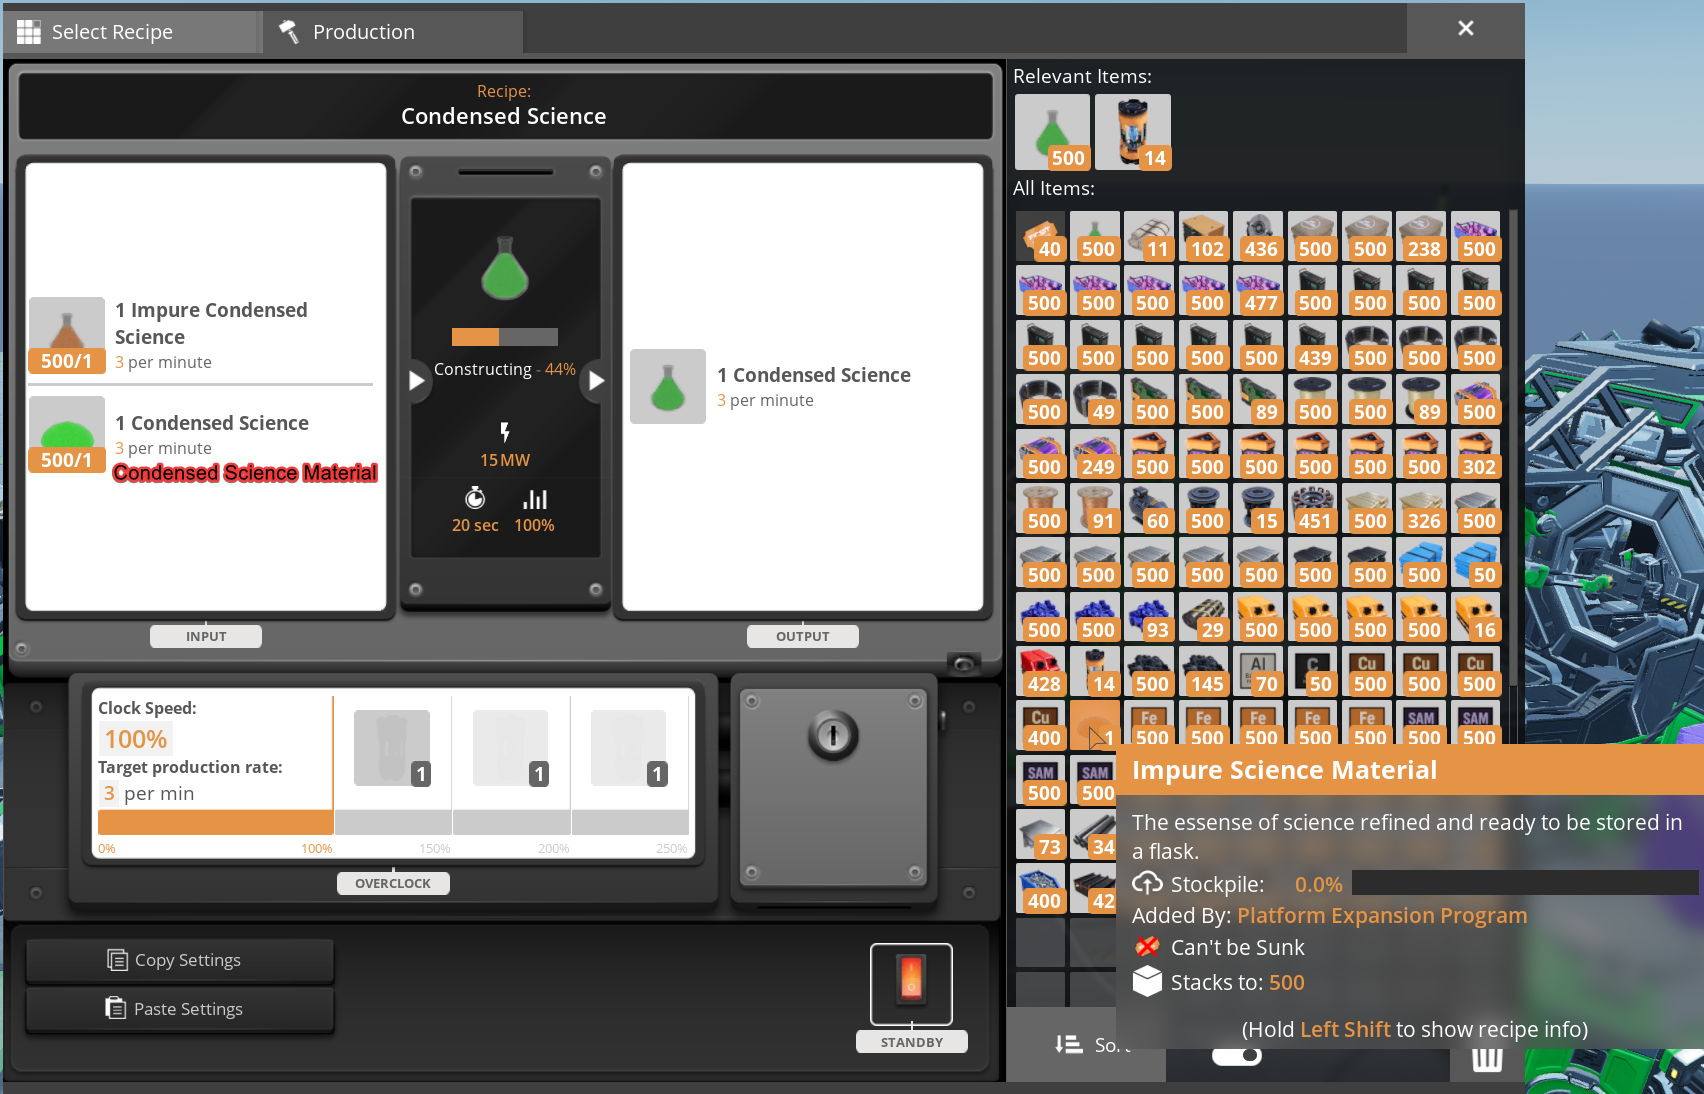Click the overclock slider at 150% mark
The image size is (1704, 1094).
(x=452, y=822)
